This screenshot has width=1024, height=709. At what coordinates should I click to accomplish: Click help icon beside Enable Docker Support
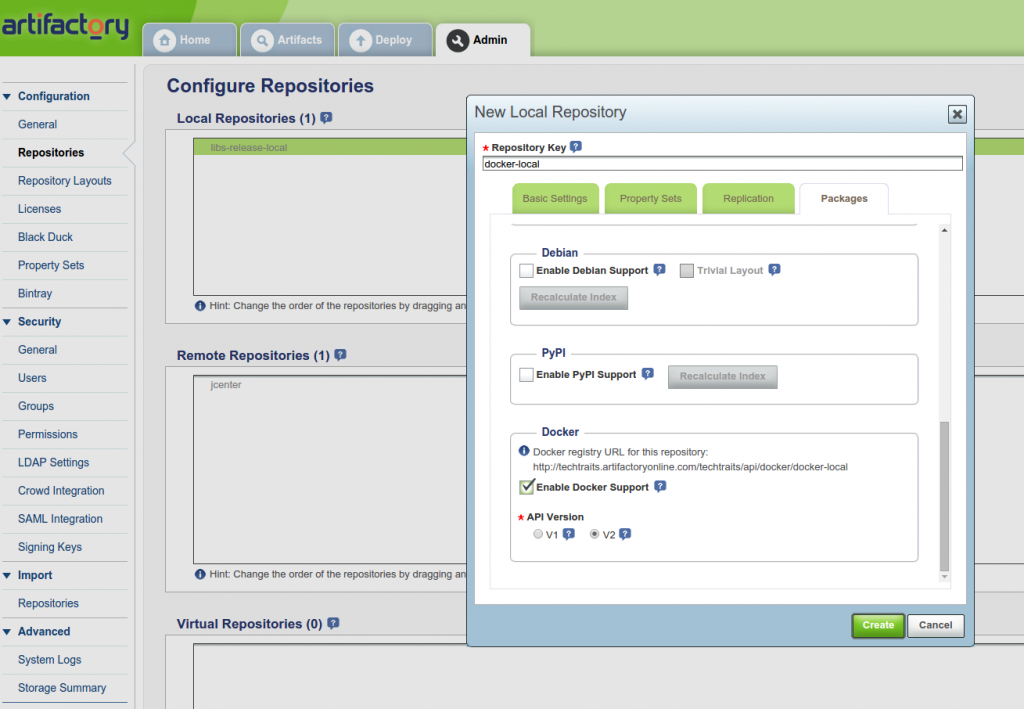coord(660,487)
